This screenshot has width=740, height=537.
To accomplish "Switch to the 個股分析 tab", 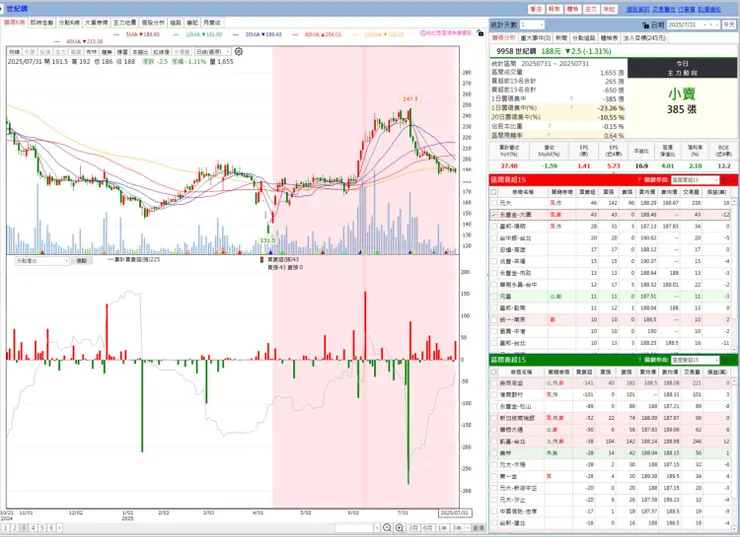I will tap(153, 23).
